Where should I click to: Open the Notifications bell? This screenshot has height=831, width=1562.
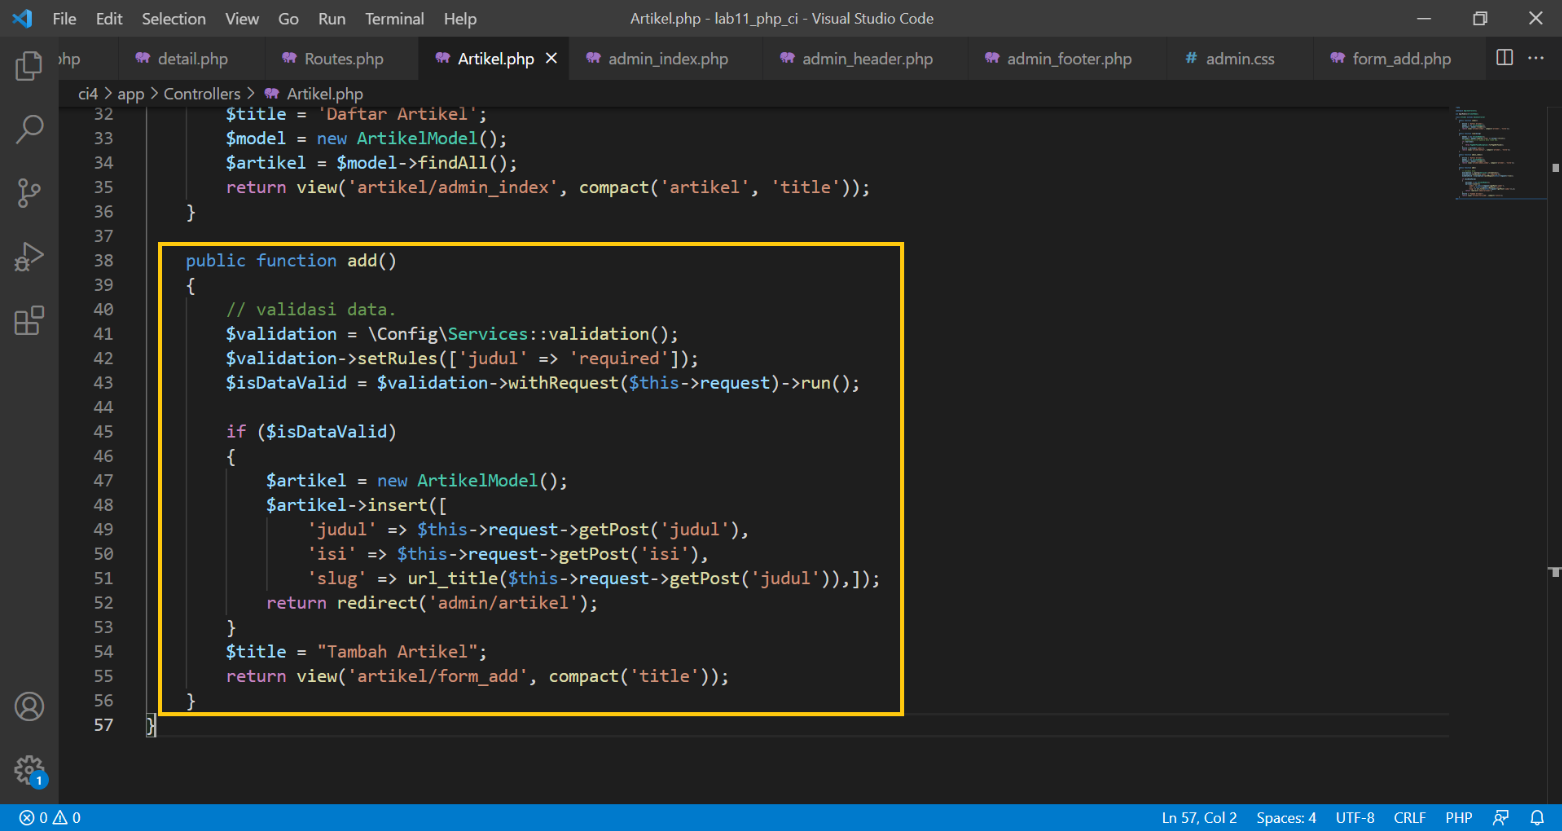(1539, 817)
